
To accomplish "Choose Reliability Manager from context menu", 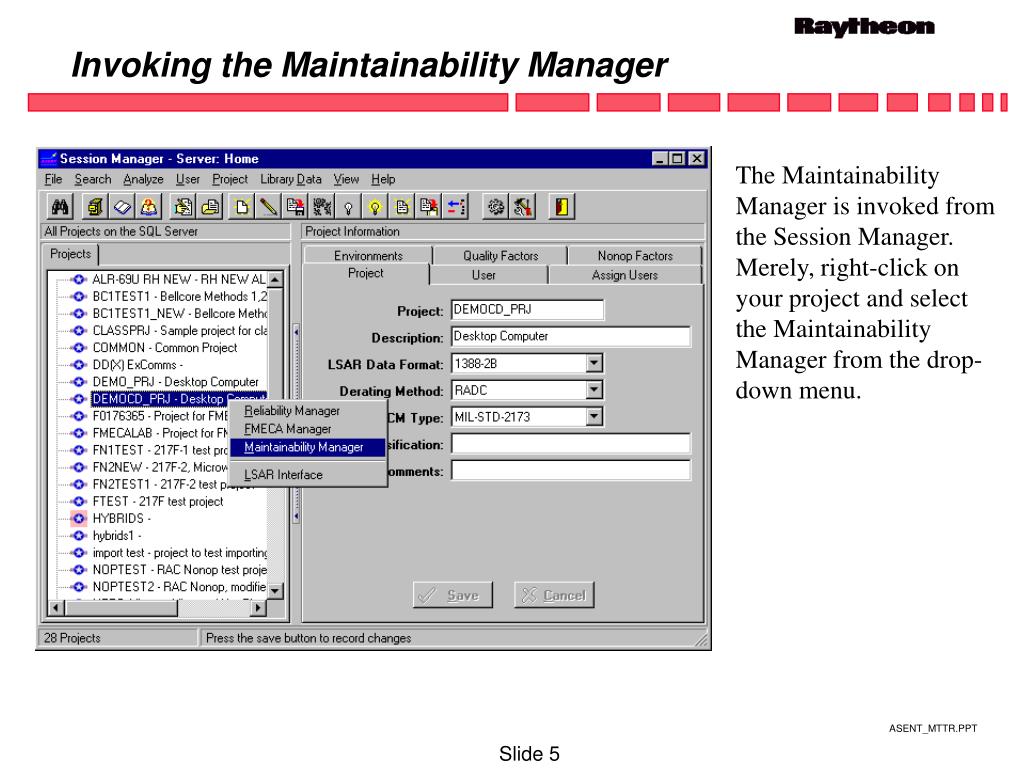I will click(x=307, y=411).
